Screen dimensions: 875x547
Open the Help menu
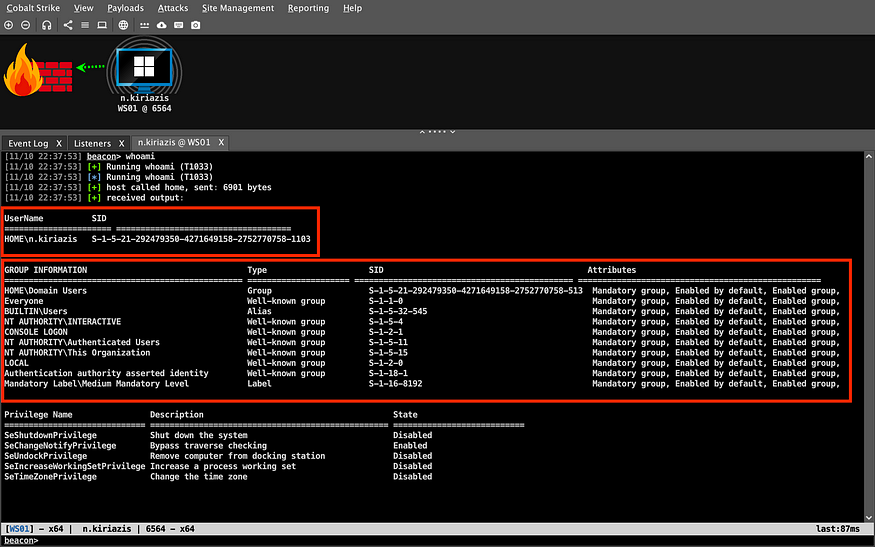click(x=352, y=8)
